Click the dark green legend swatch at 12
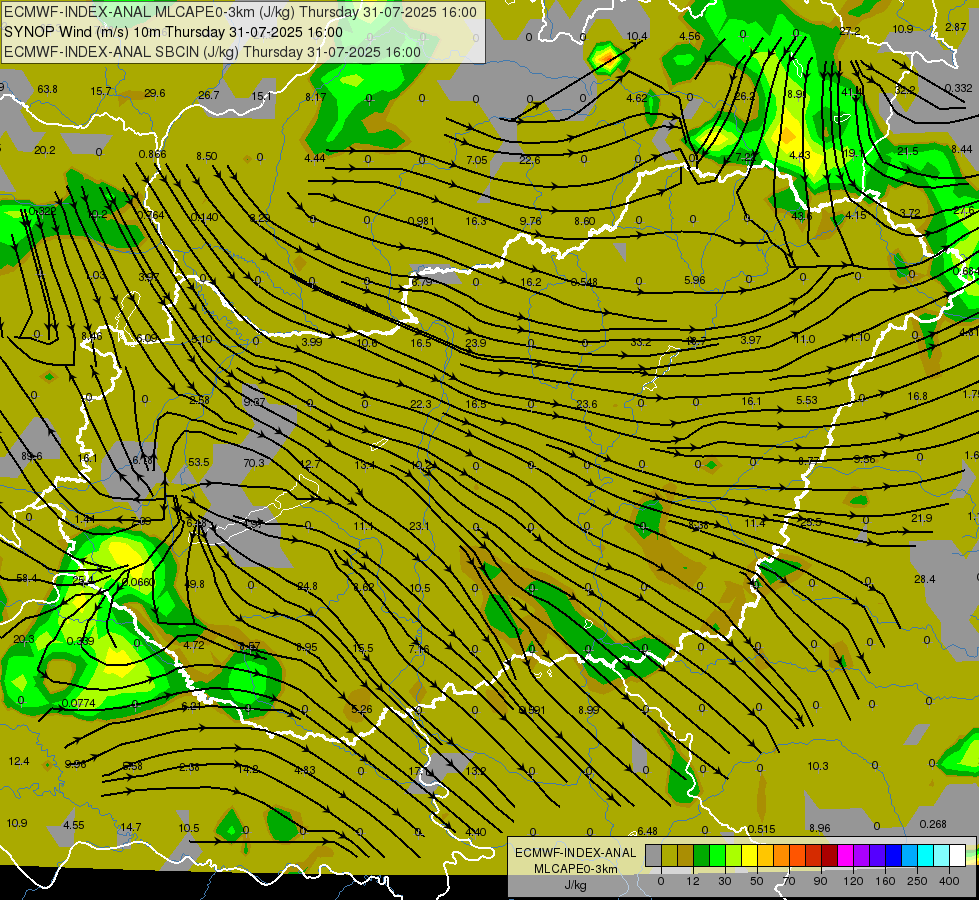Viewport: 979px width, 900px height. click(701, 855)
